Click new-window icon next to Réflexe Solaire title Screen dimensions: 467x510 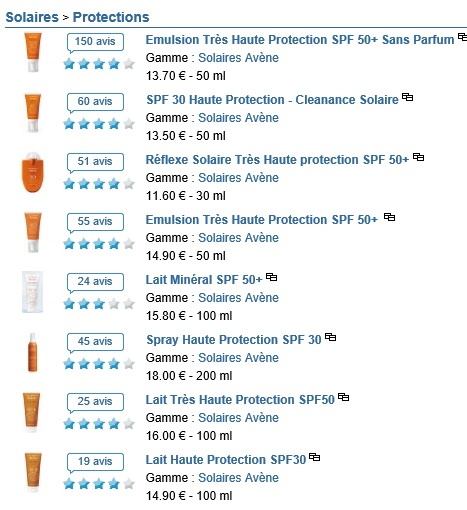coord(418,157)
